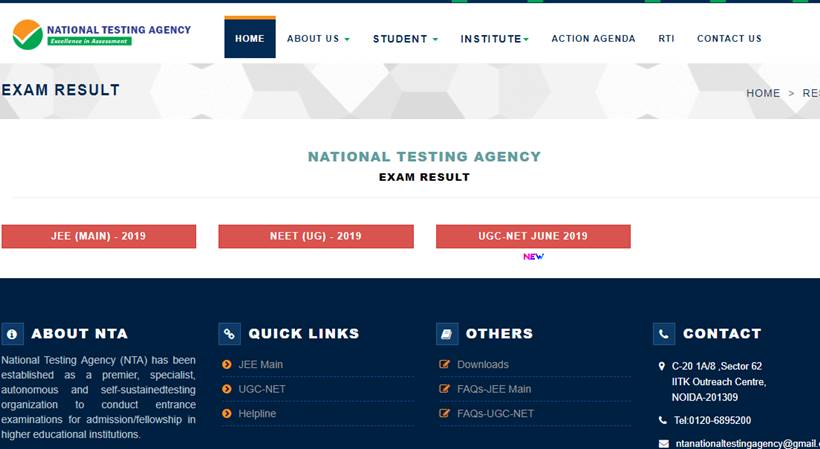Click the Contact phone icon in the heading

[664, 334]
